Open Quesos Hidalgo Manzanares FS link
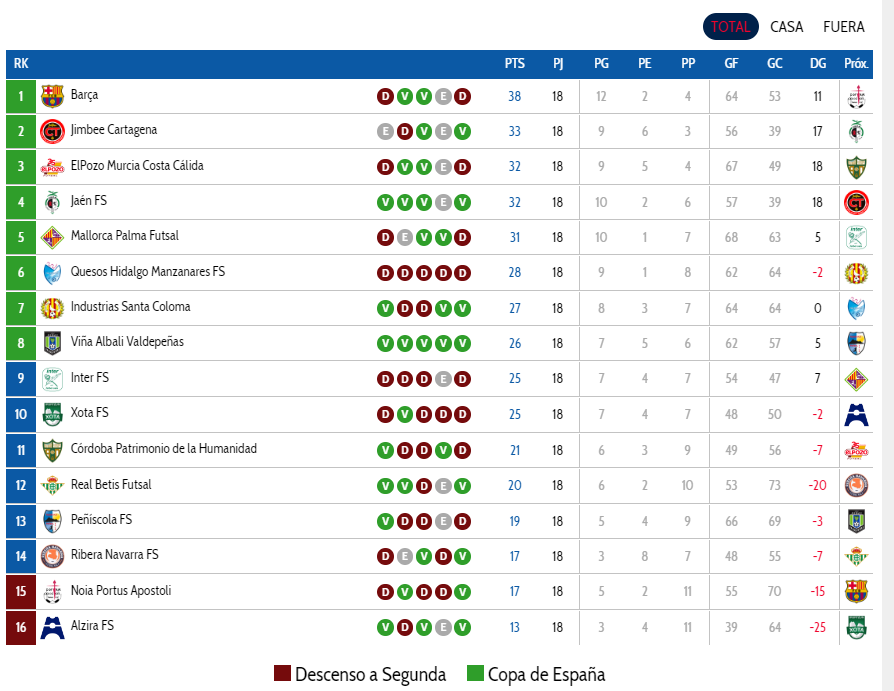Image resolution: width=894 pixels, height=691 pixels. pos(148,271)
